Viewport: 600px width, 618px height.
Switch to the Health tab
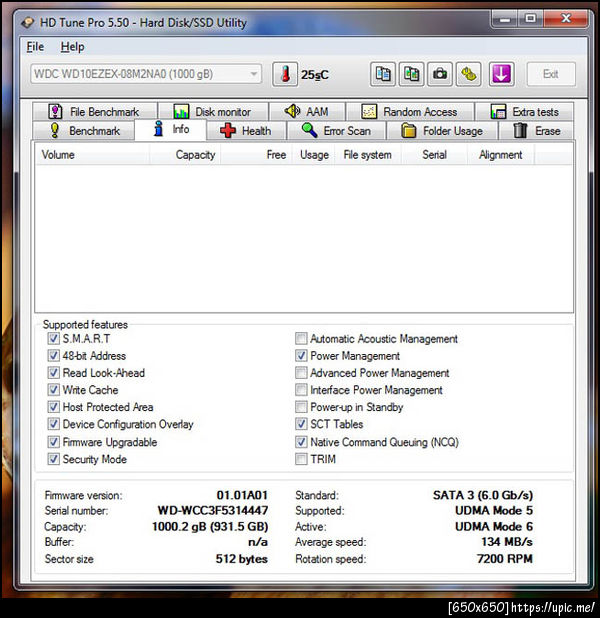tap(246, 130)
